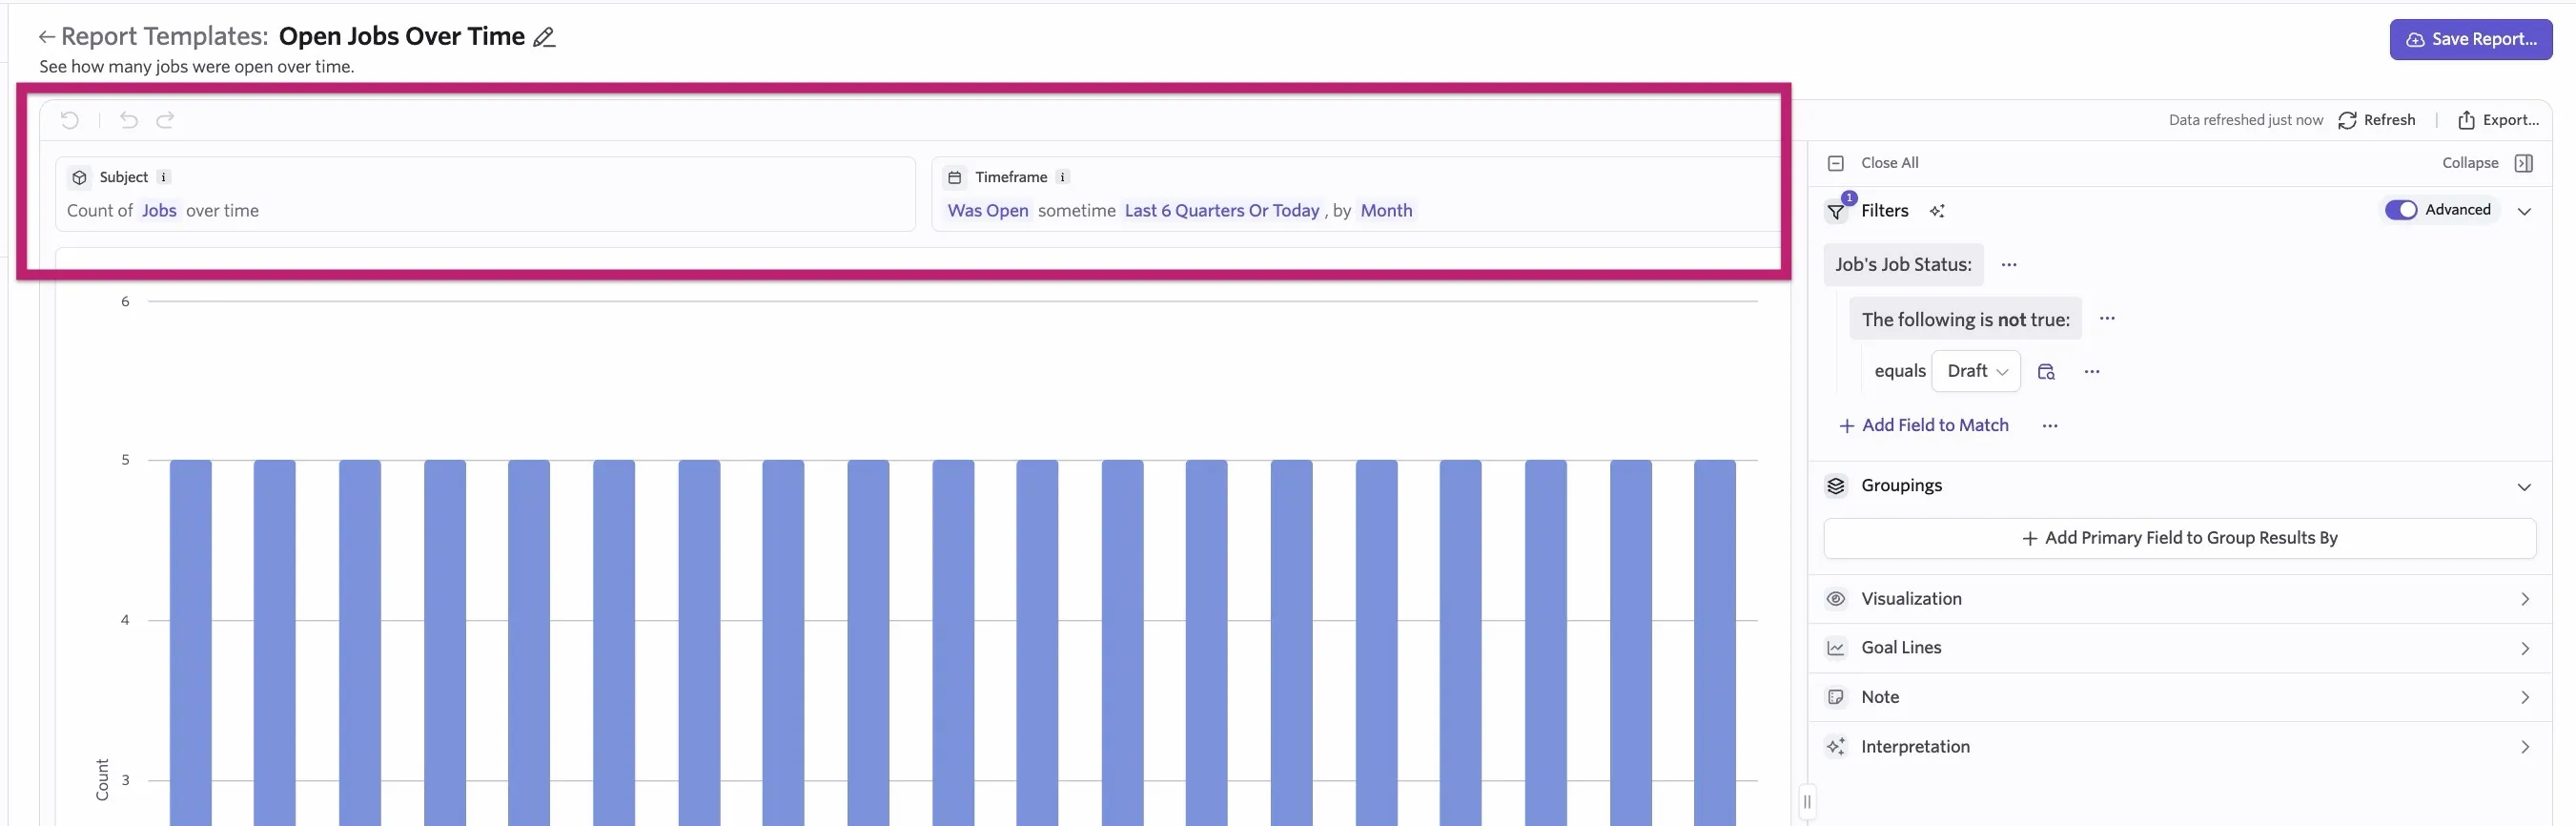The width and height of the screenshot is (2576, 826).
Task: Expand the Visualization section
Action: (x=2180, y=599)
